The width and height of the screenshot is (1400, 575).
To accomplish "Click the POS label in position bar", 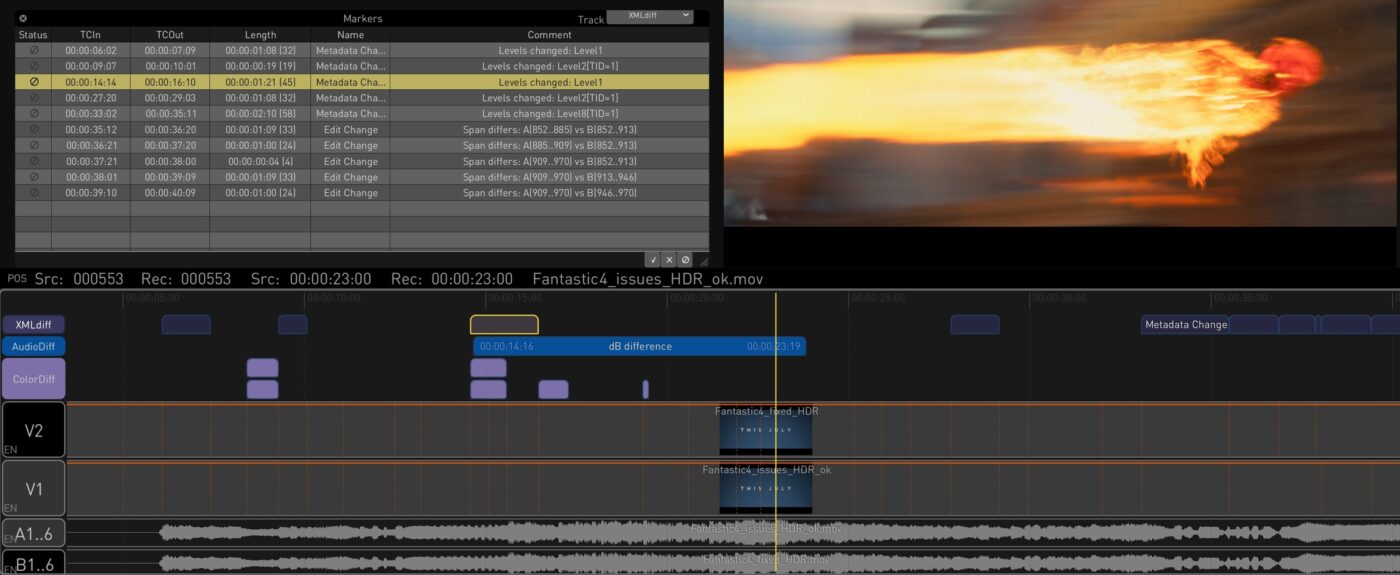I will pyautogui.click(x=17, y=279).
